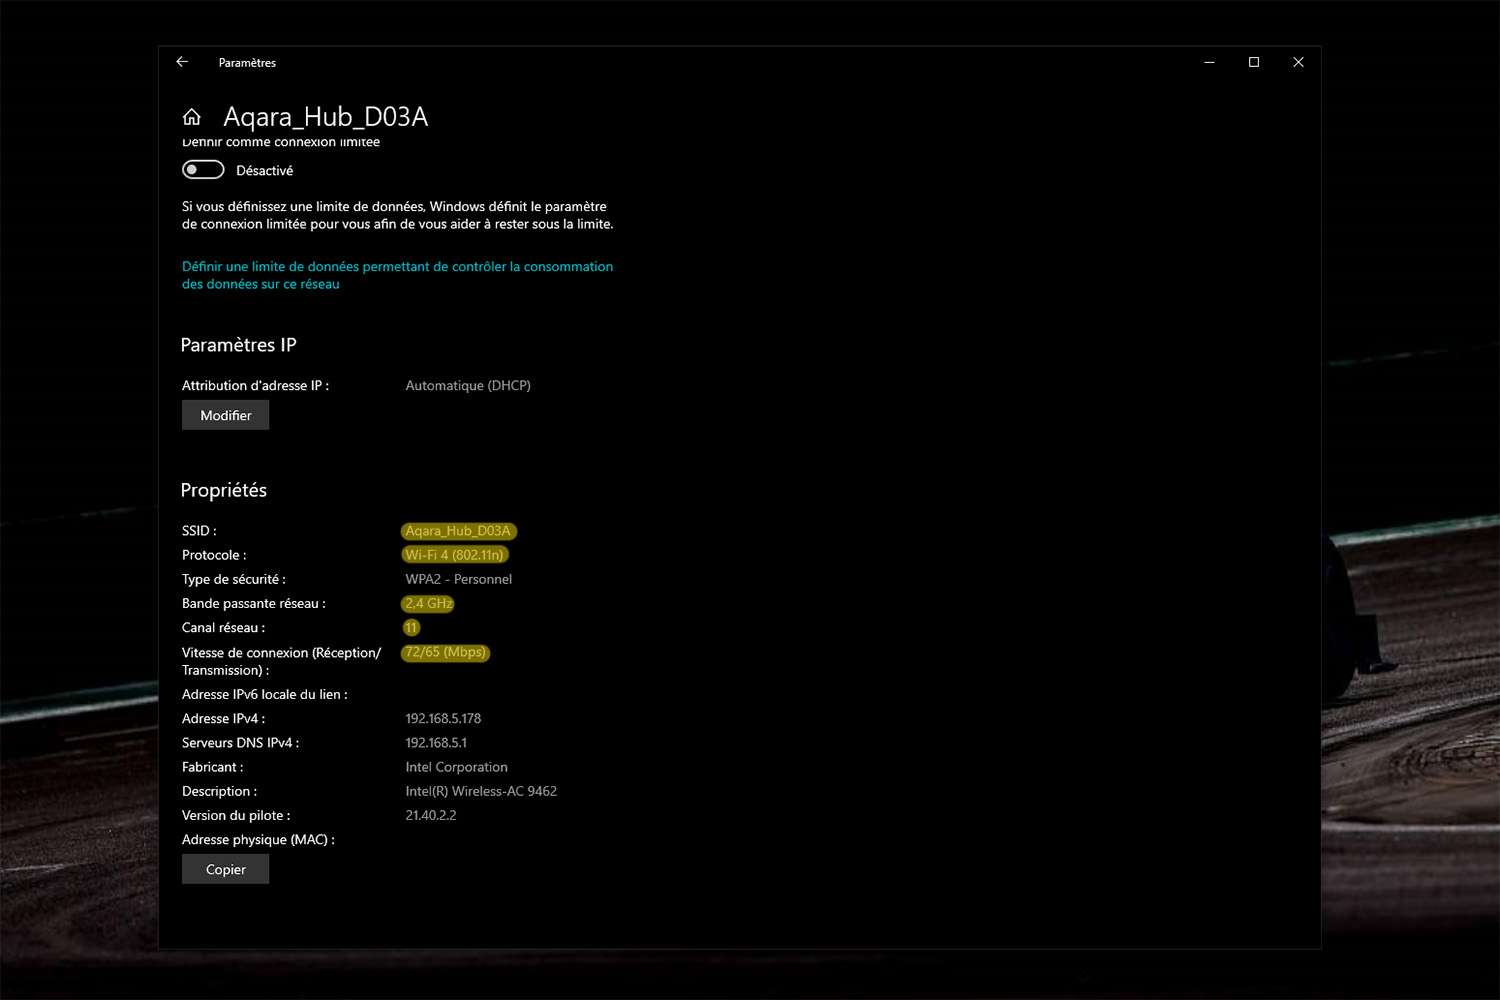Screen dimensions: 1500x1000
Task: Select the driver version 21.40.2.2
Action: point(431,815)
